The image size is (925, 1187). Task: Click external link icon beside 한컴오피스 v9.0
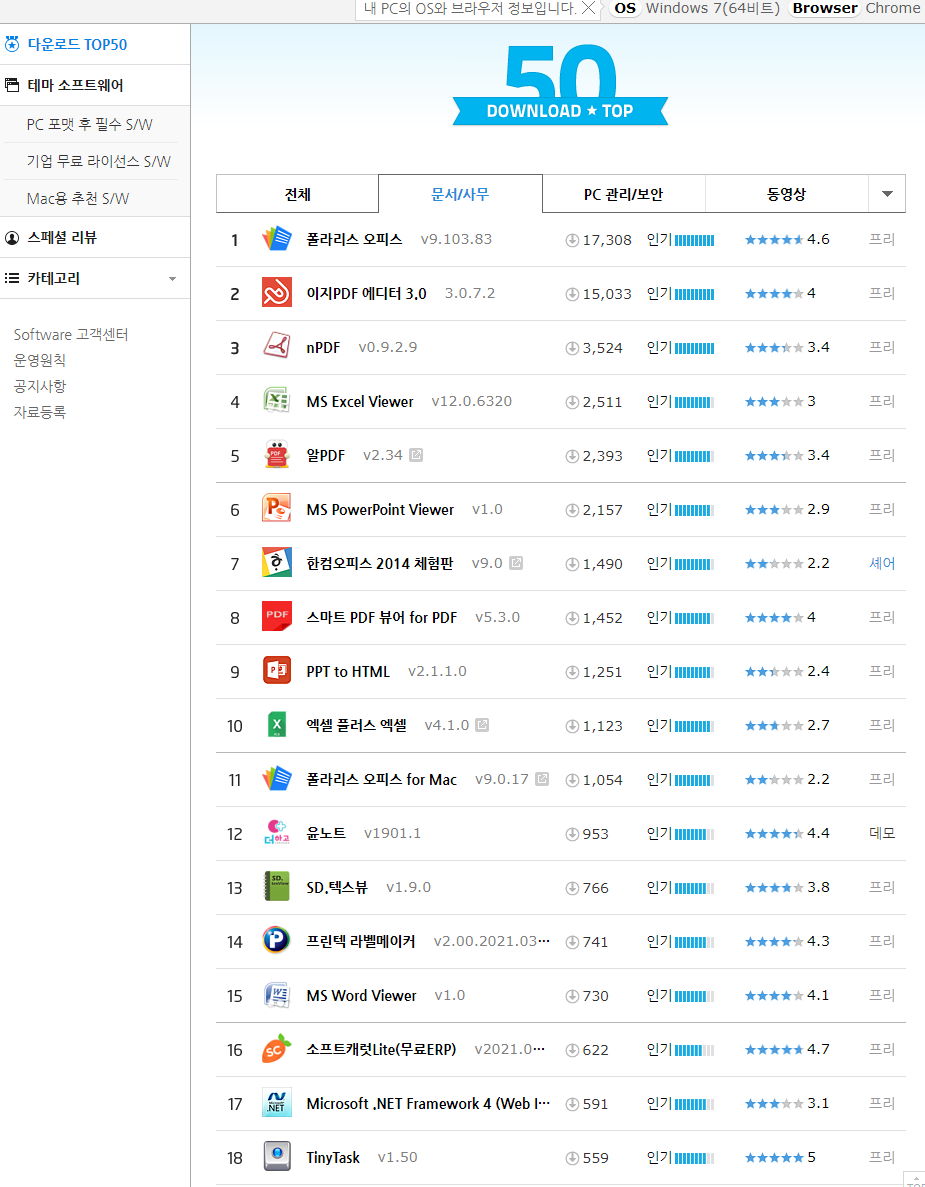[516, 563]
